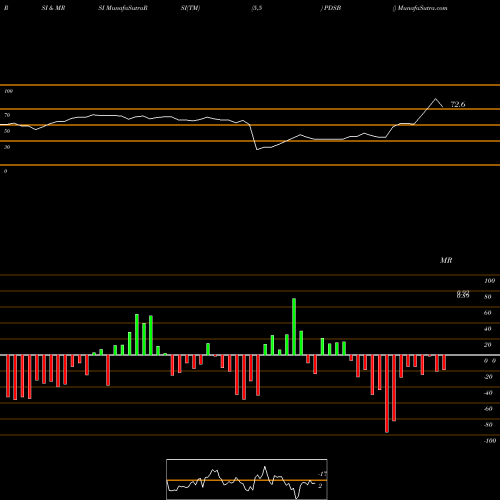Viewport: 500px width, 500px height.
Task: Click the SI & MR header text
Action: pos(53,8)
